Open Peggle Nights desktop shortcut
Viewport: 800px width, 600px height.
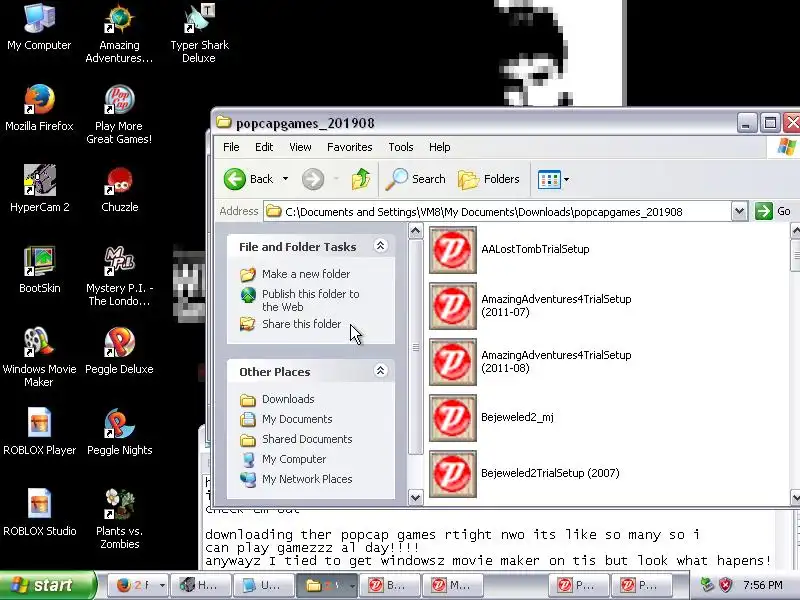tap(119, 431)
